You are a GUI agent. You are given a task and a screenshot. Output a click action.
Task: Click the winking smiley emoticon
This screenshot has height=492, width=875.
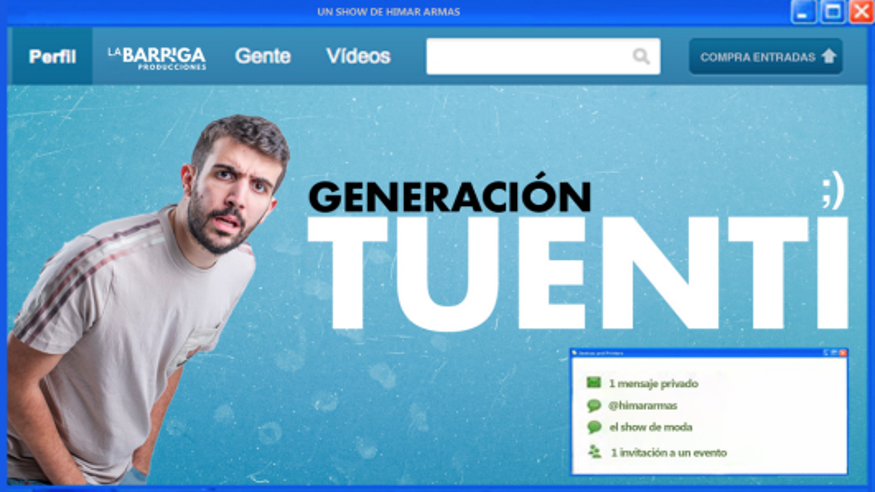click(832, 190)
